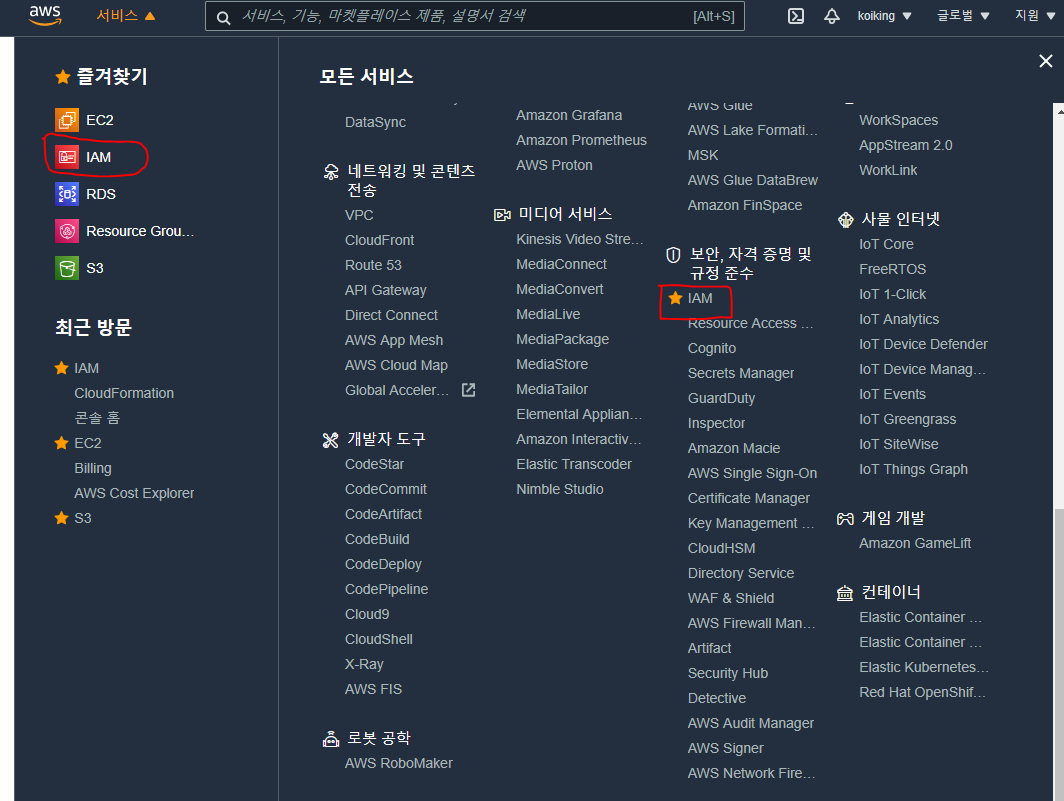This screenshot has height=801, width=1064.
Task: Open WorkSpaces service
Action: pyautogui.click(x=898, y=120)
